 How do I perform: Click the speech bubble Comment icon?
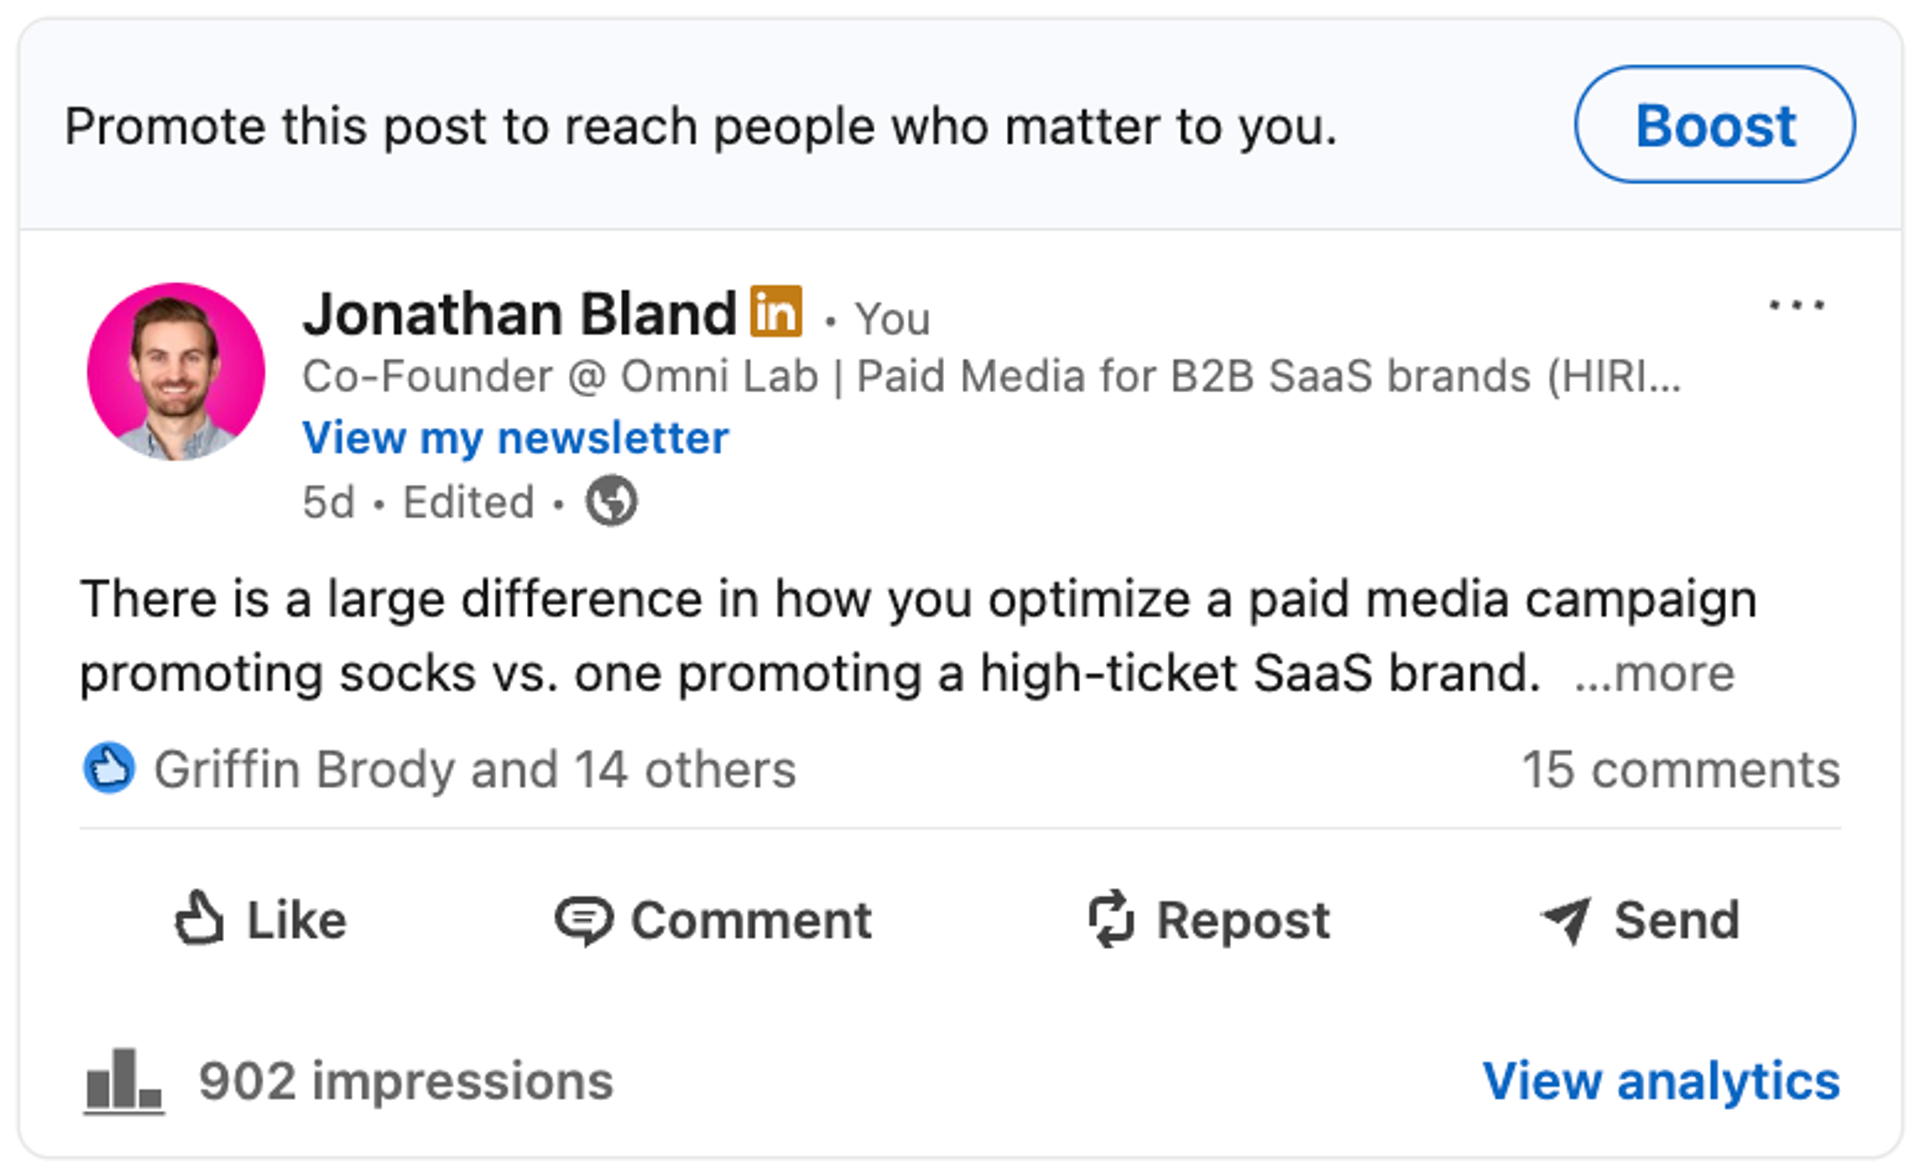(584, 920)
